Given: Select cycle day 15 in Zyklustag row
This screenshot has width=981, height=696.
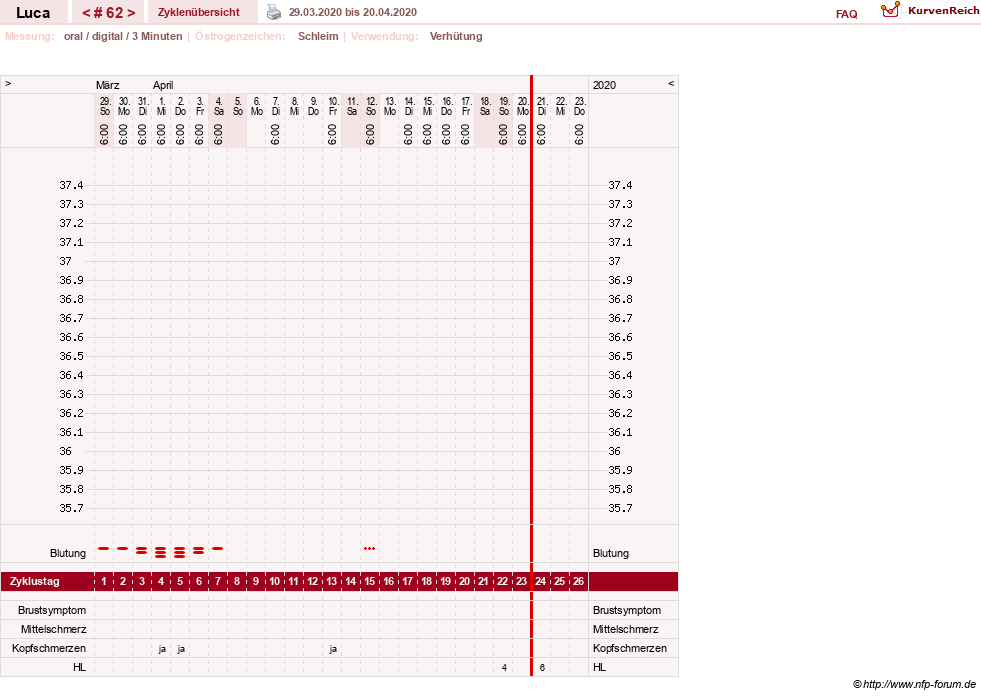Looking at the screenshot, I should pyautogui.click(x=370, y=581).
